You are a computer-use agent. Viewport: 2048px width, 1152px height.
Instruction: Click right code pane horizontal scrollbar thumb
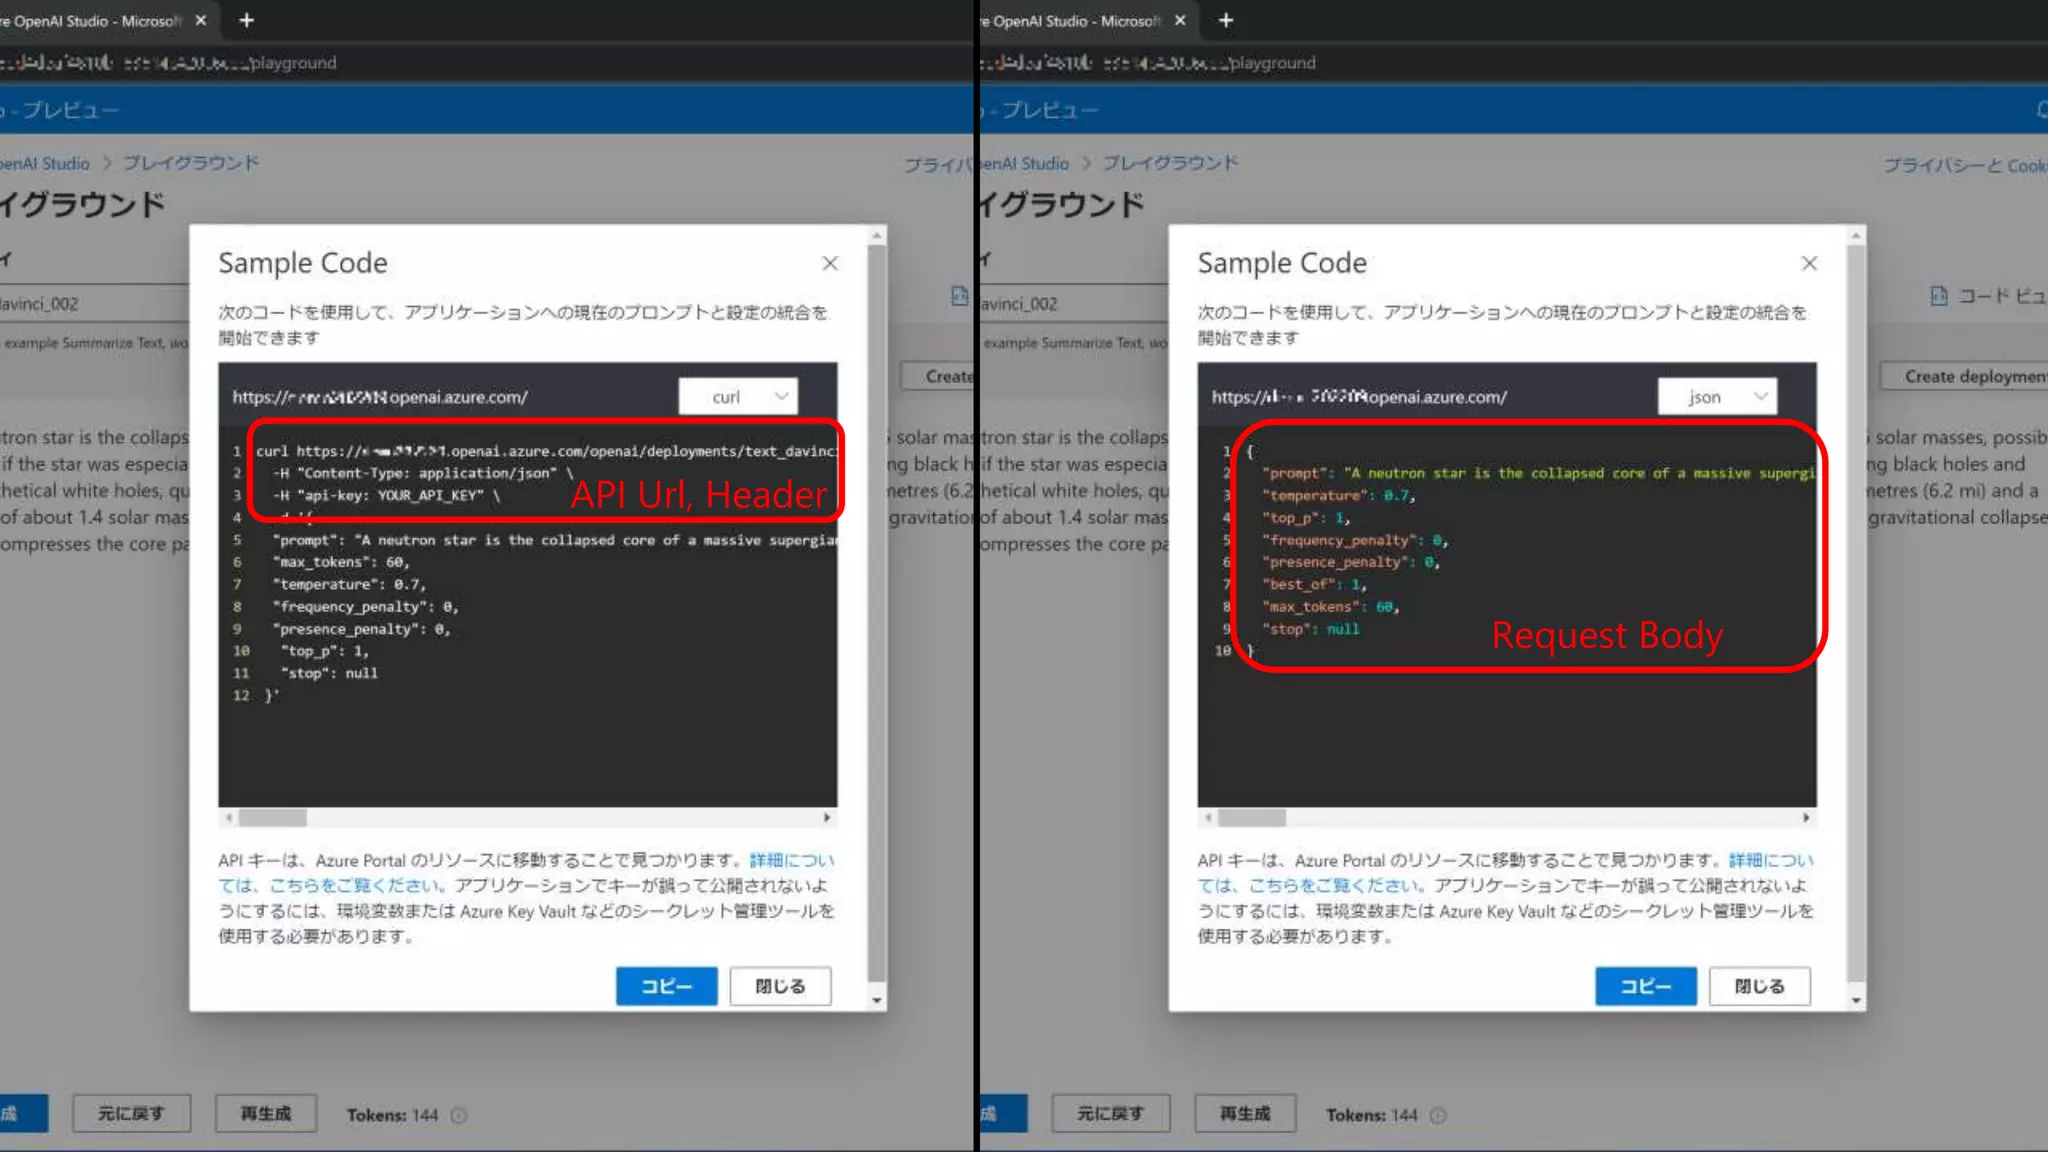click(x=1251, y=817)
